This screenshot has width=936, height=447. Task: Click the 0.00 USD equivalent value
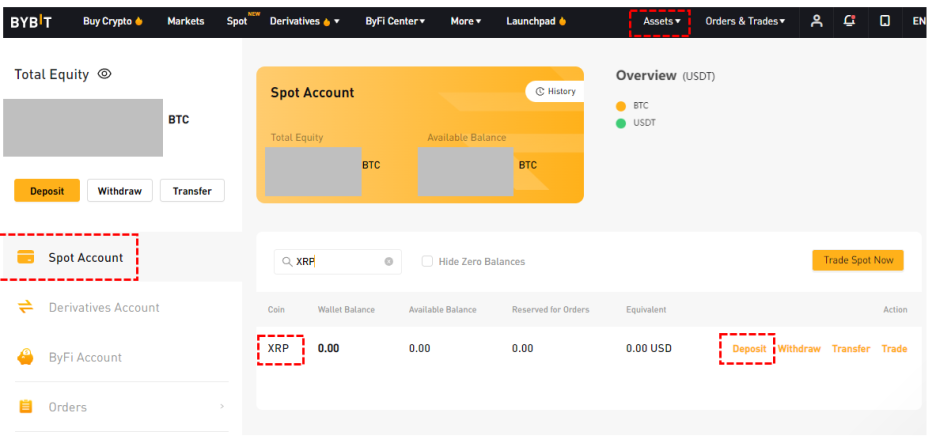pos(649,348)
